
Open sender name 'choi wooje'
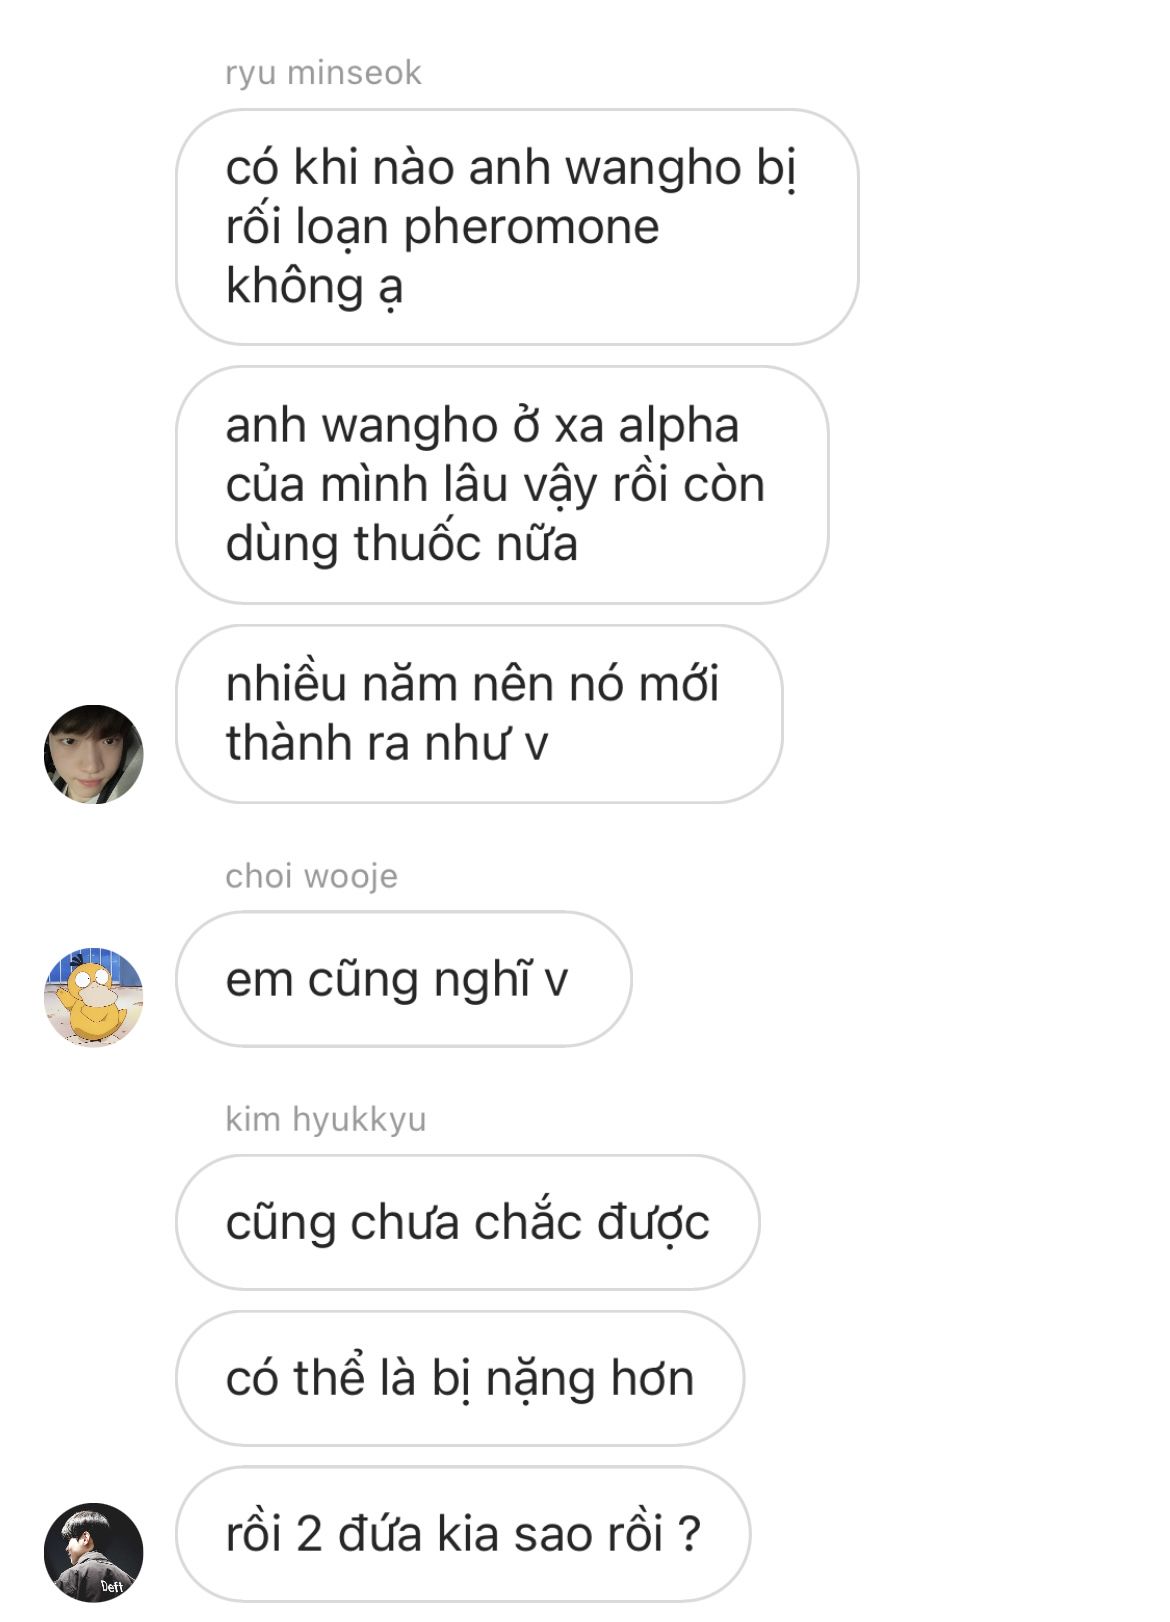(311, 876)
